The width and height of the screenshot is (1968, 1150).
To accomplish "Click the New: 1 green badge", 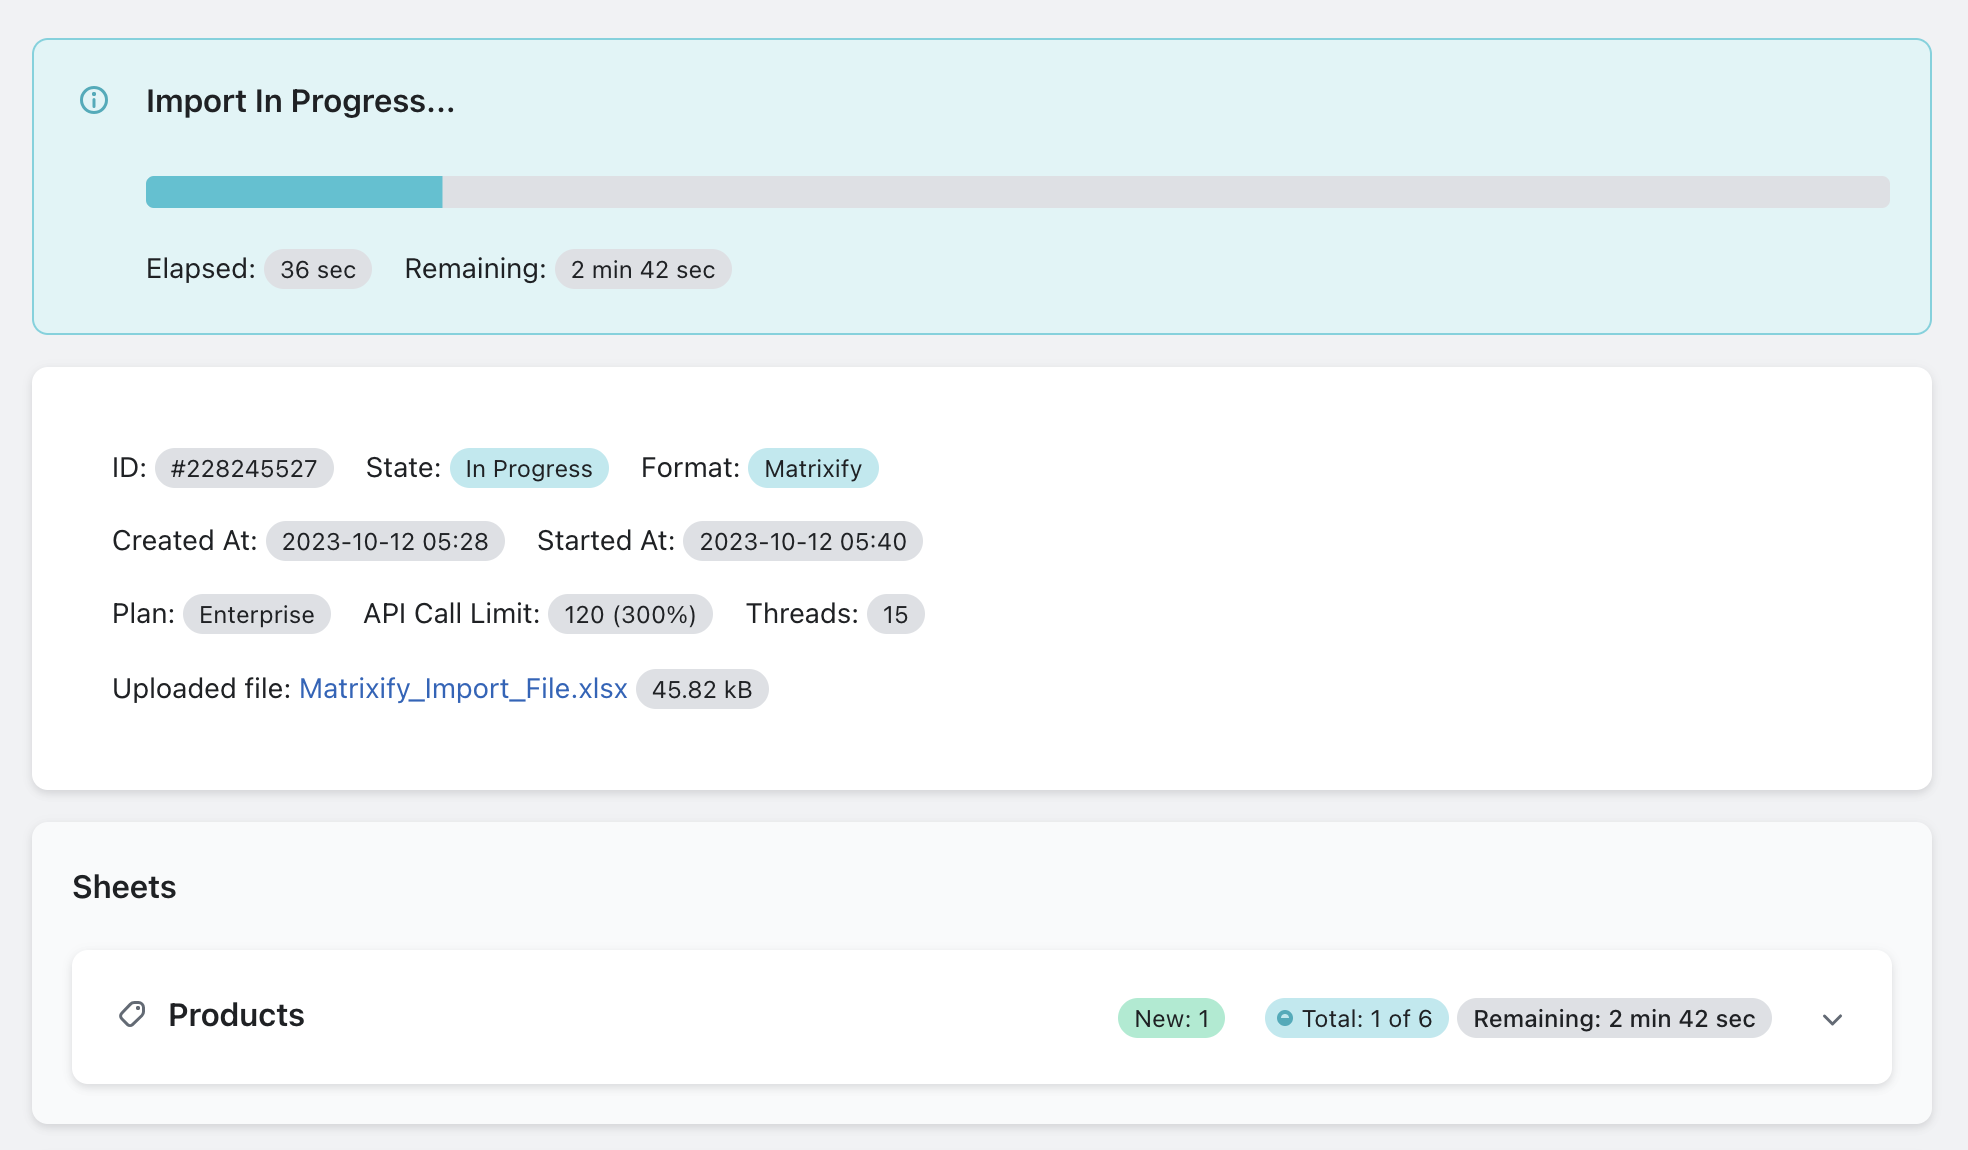I will [1171, 1018].
